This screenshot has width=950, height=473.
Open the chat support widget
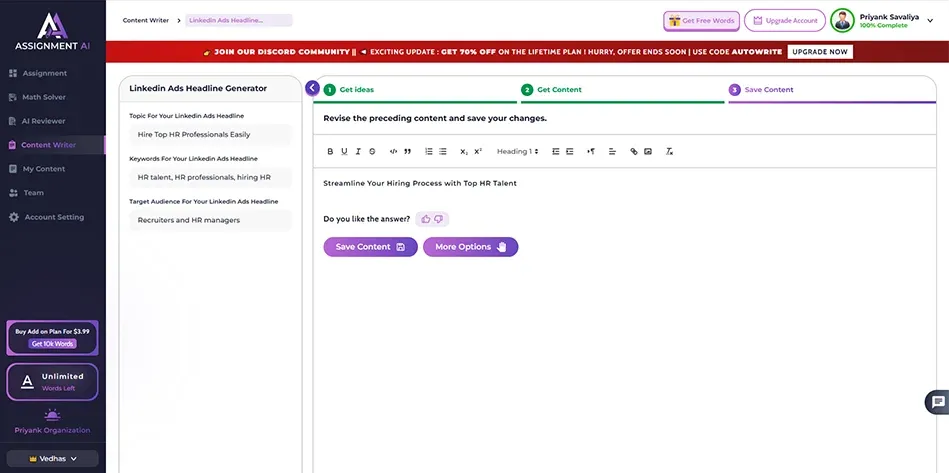point(937,402)
